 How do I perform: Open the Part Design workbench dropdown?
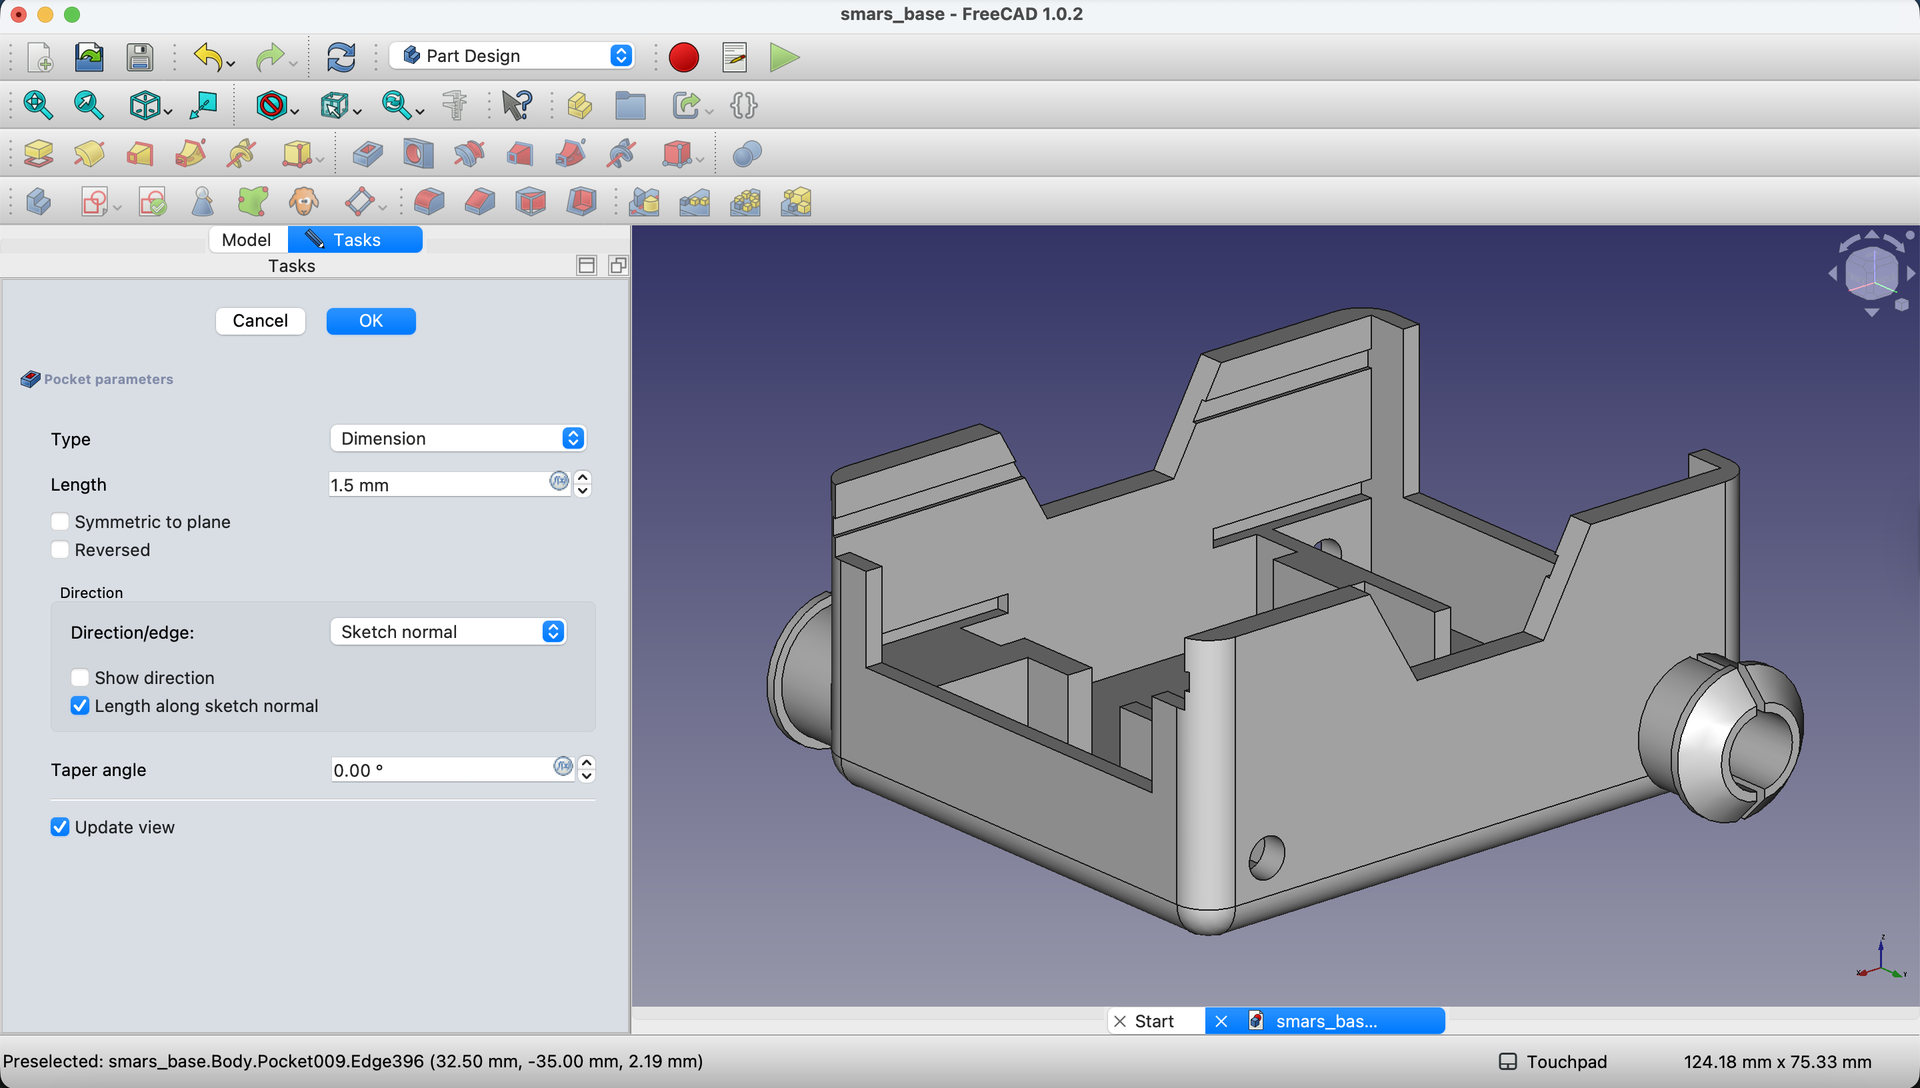[512, 56]
